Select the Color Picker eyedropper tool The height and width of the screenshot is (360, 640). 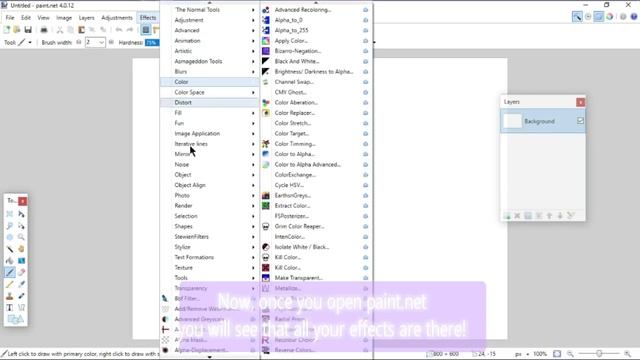[21, 284]
